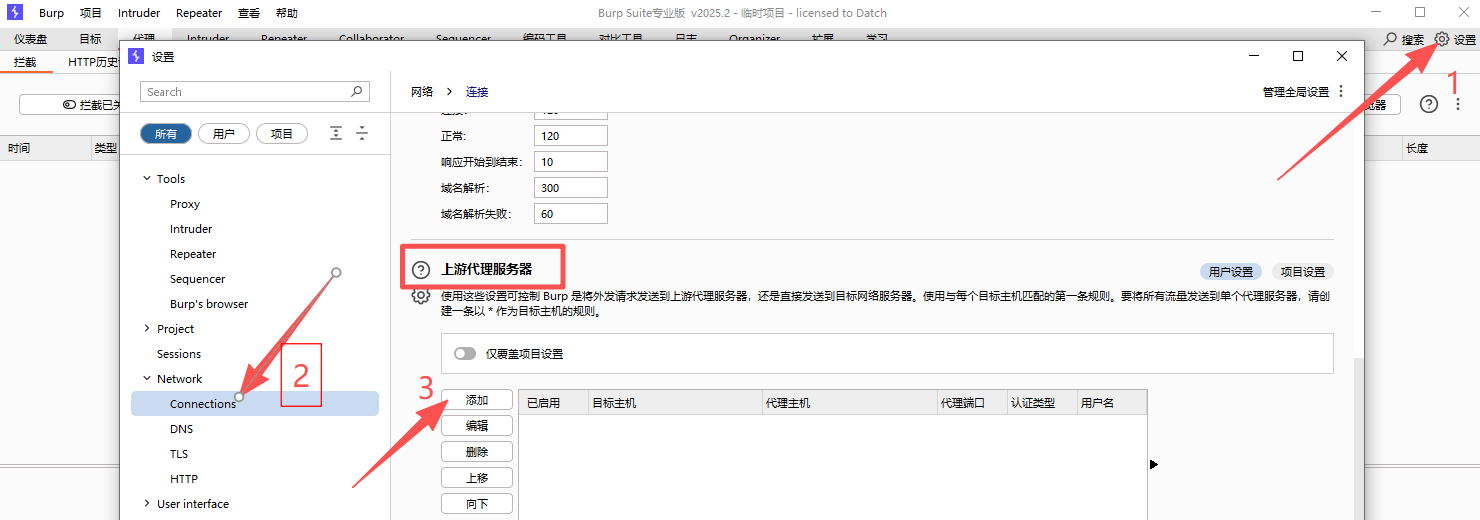Select the 所有 filter pill
Viewport: 1480px width, 520px height.
click(x=166, y=134)
